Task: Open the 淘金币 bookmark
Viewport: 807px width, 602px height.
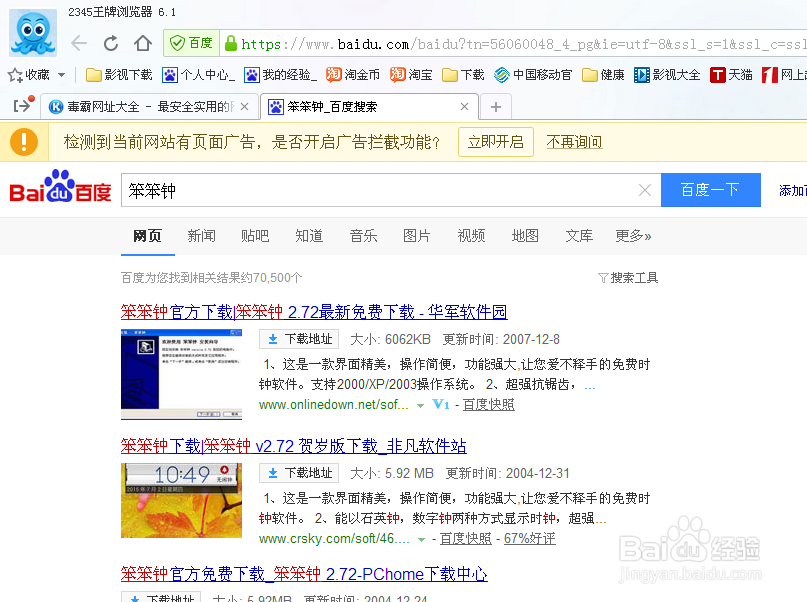Action: point(353,75)
